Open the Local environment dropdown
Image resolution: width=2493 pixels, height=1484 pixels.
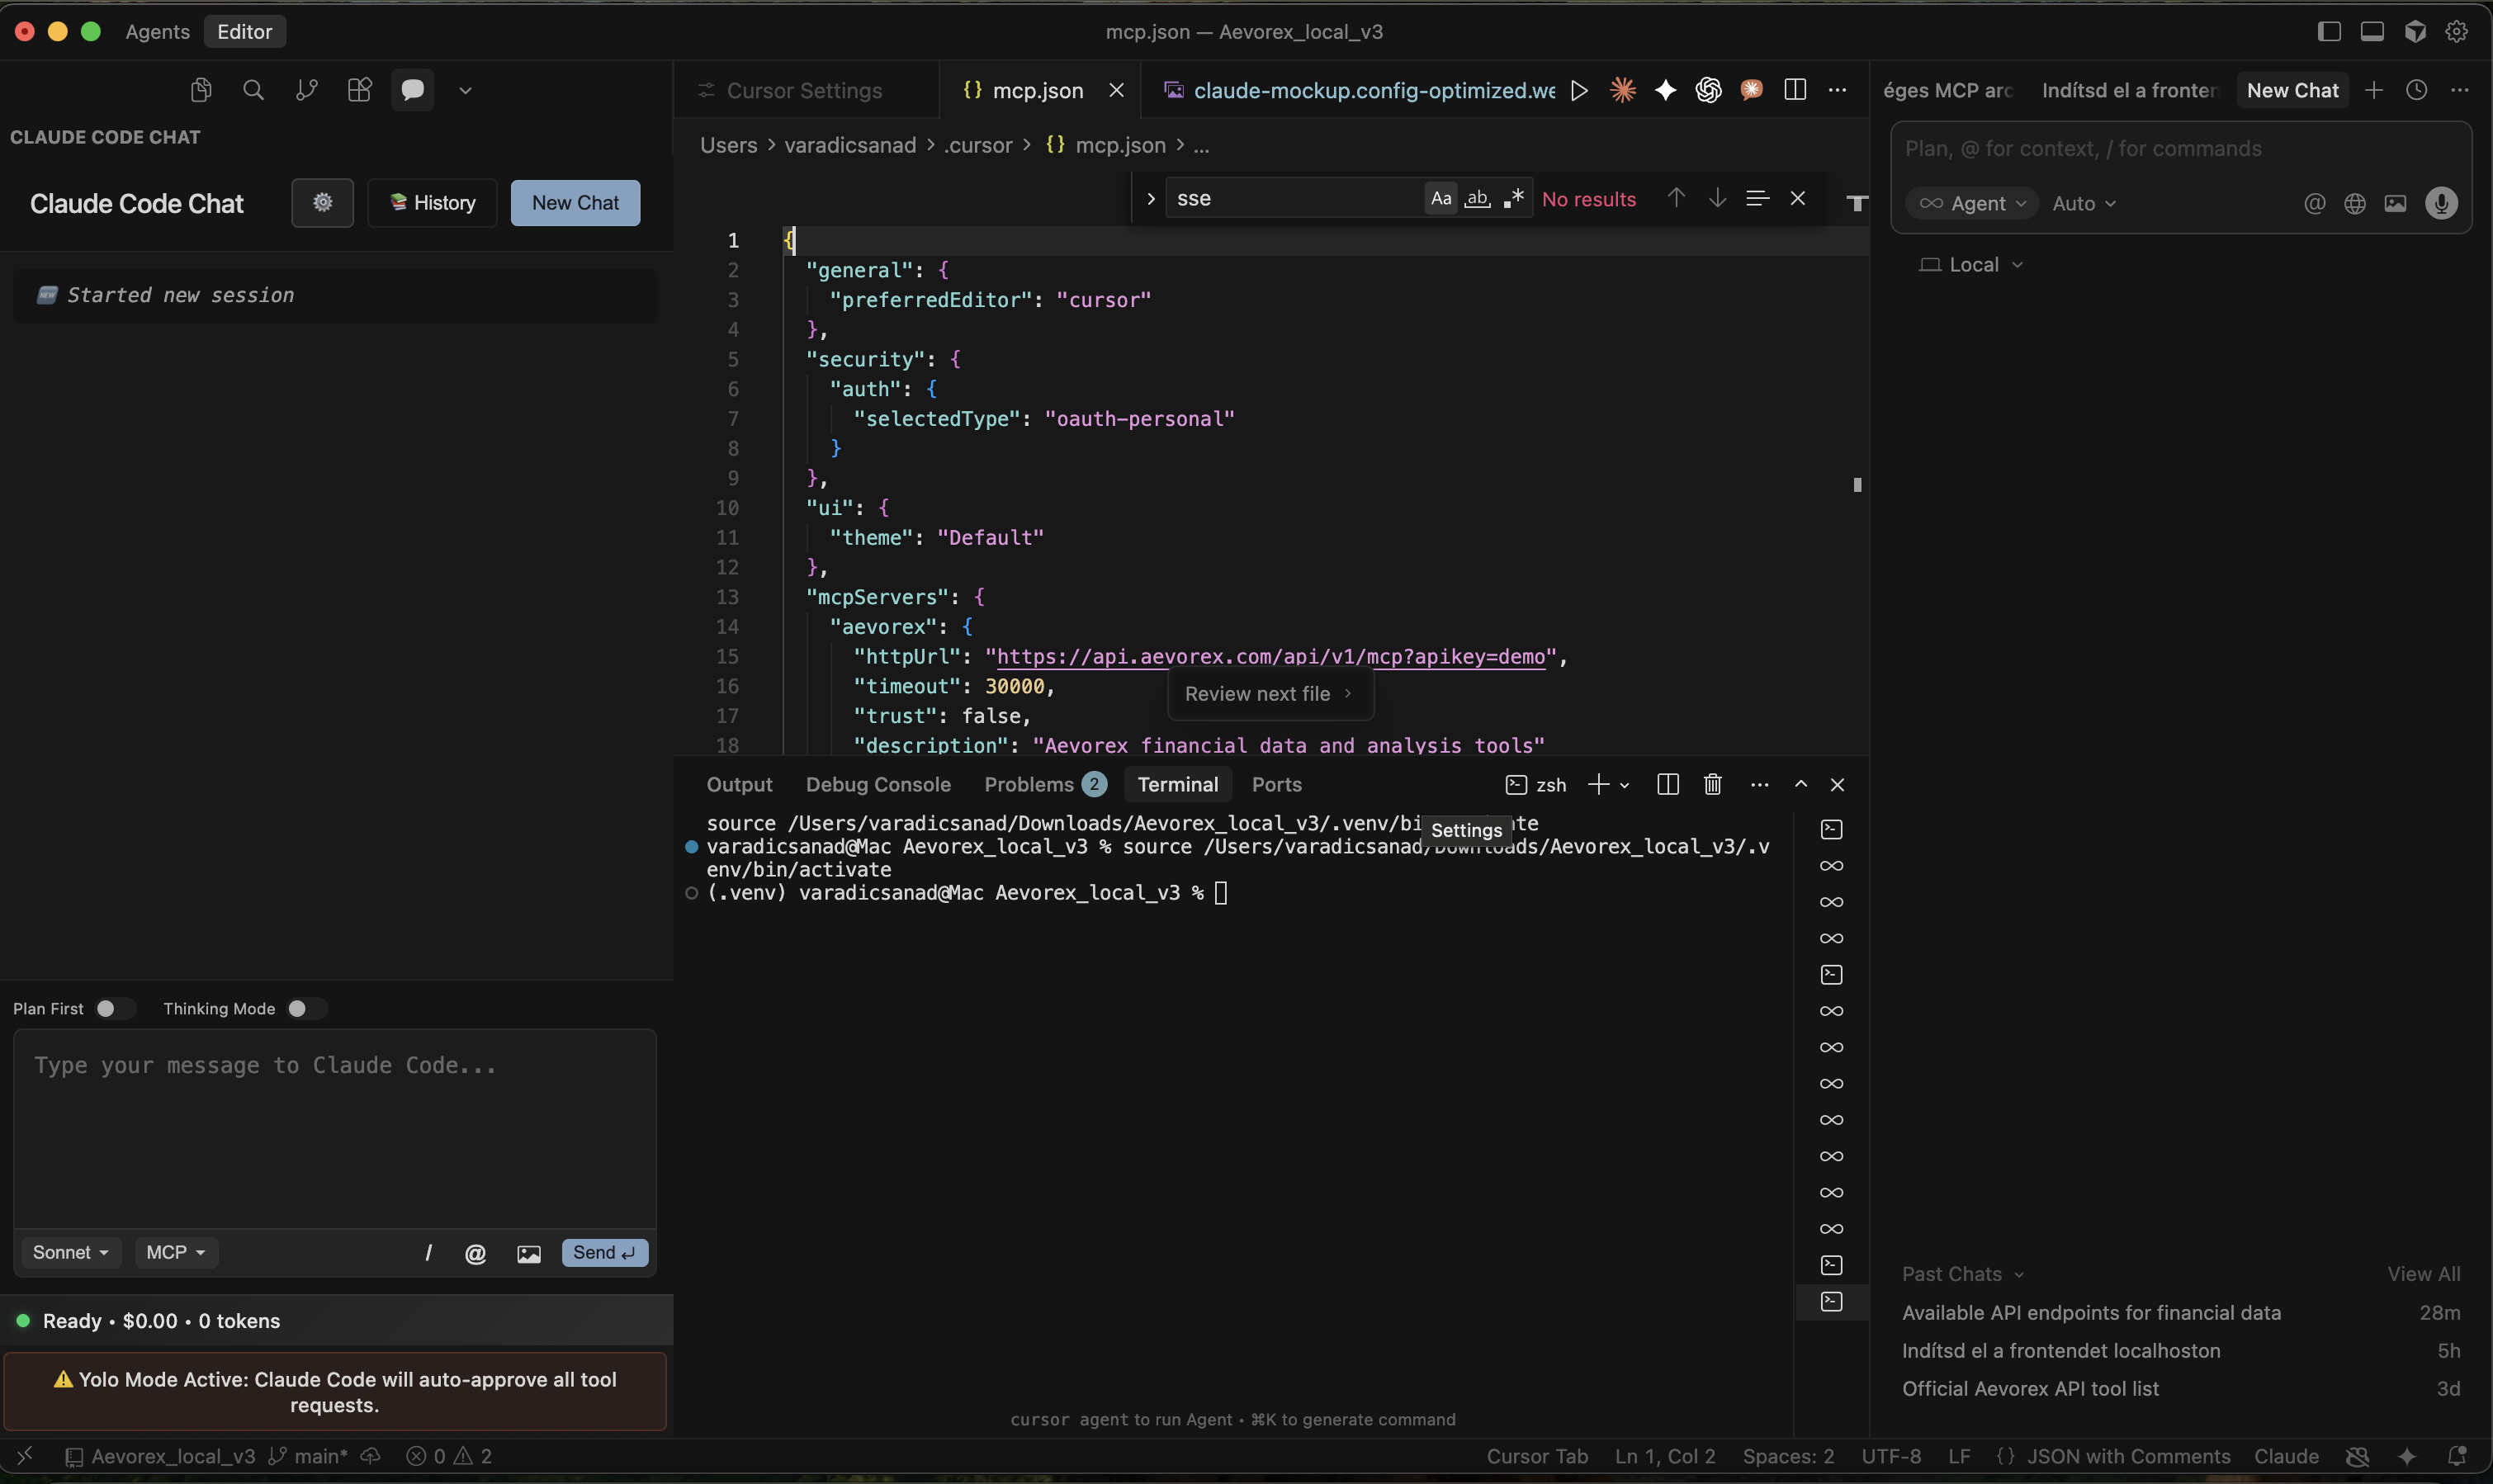click(1972, 265)
